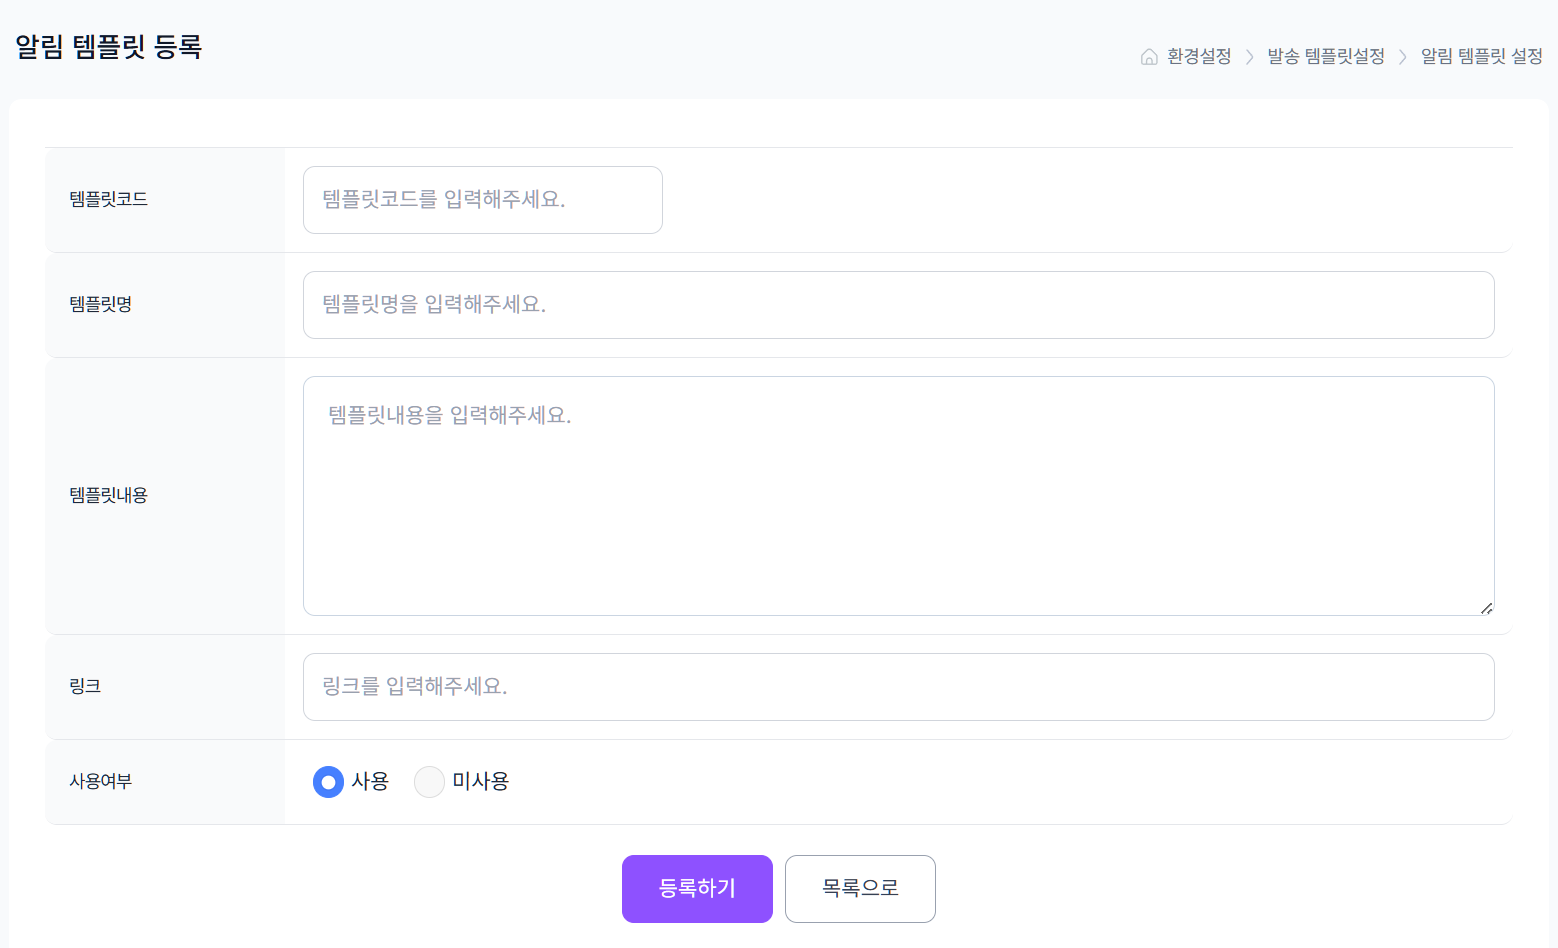Screen dimensions: 1558x948
Task: Click the 템플릿내용 textarea
Action: click(897, 495)
